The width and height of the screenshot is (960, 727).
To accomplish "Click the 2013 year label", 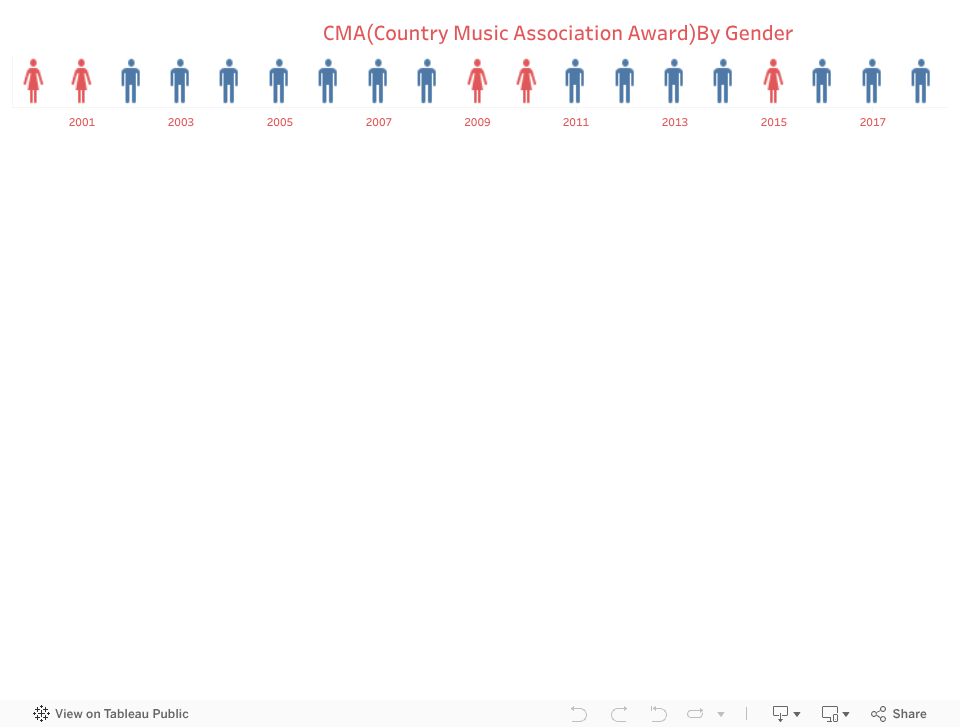I will pos(675,122).
